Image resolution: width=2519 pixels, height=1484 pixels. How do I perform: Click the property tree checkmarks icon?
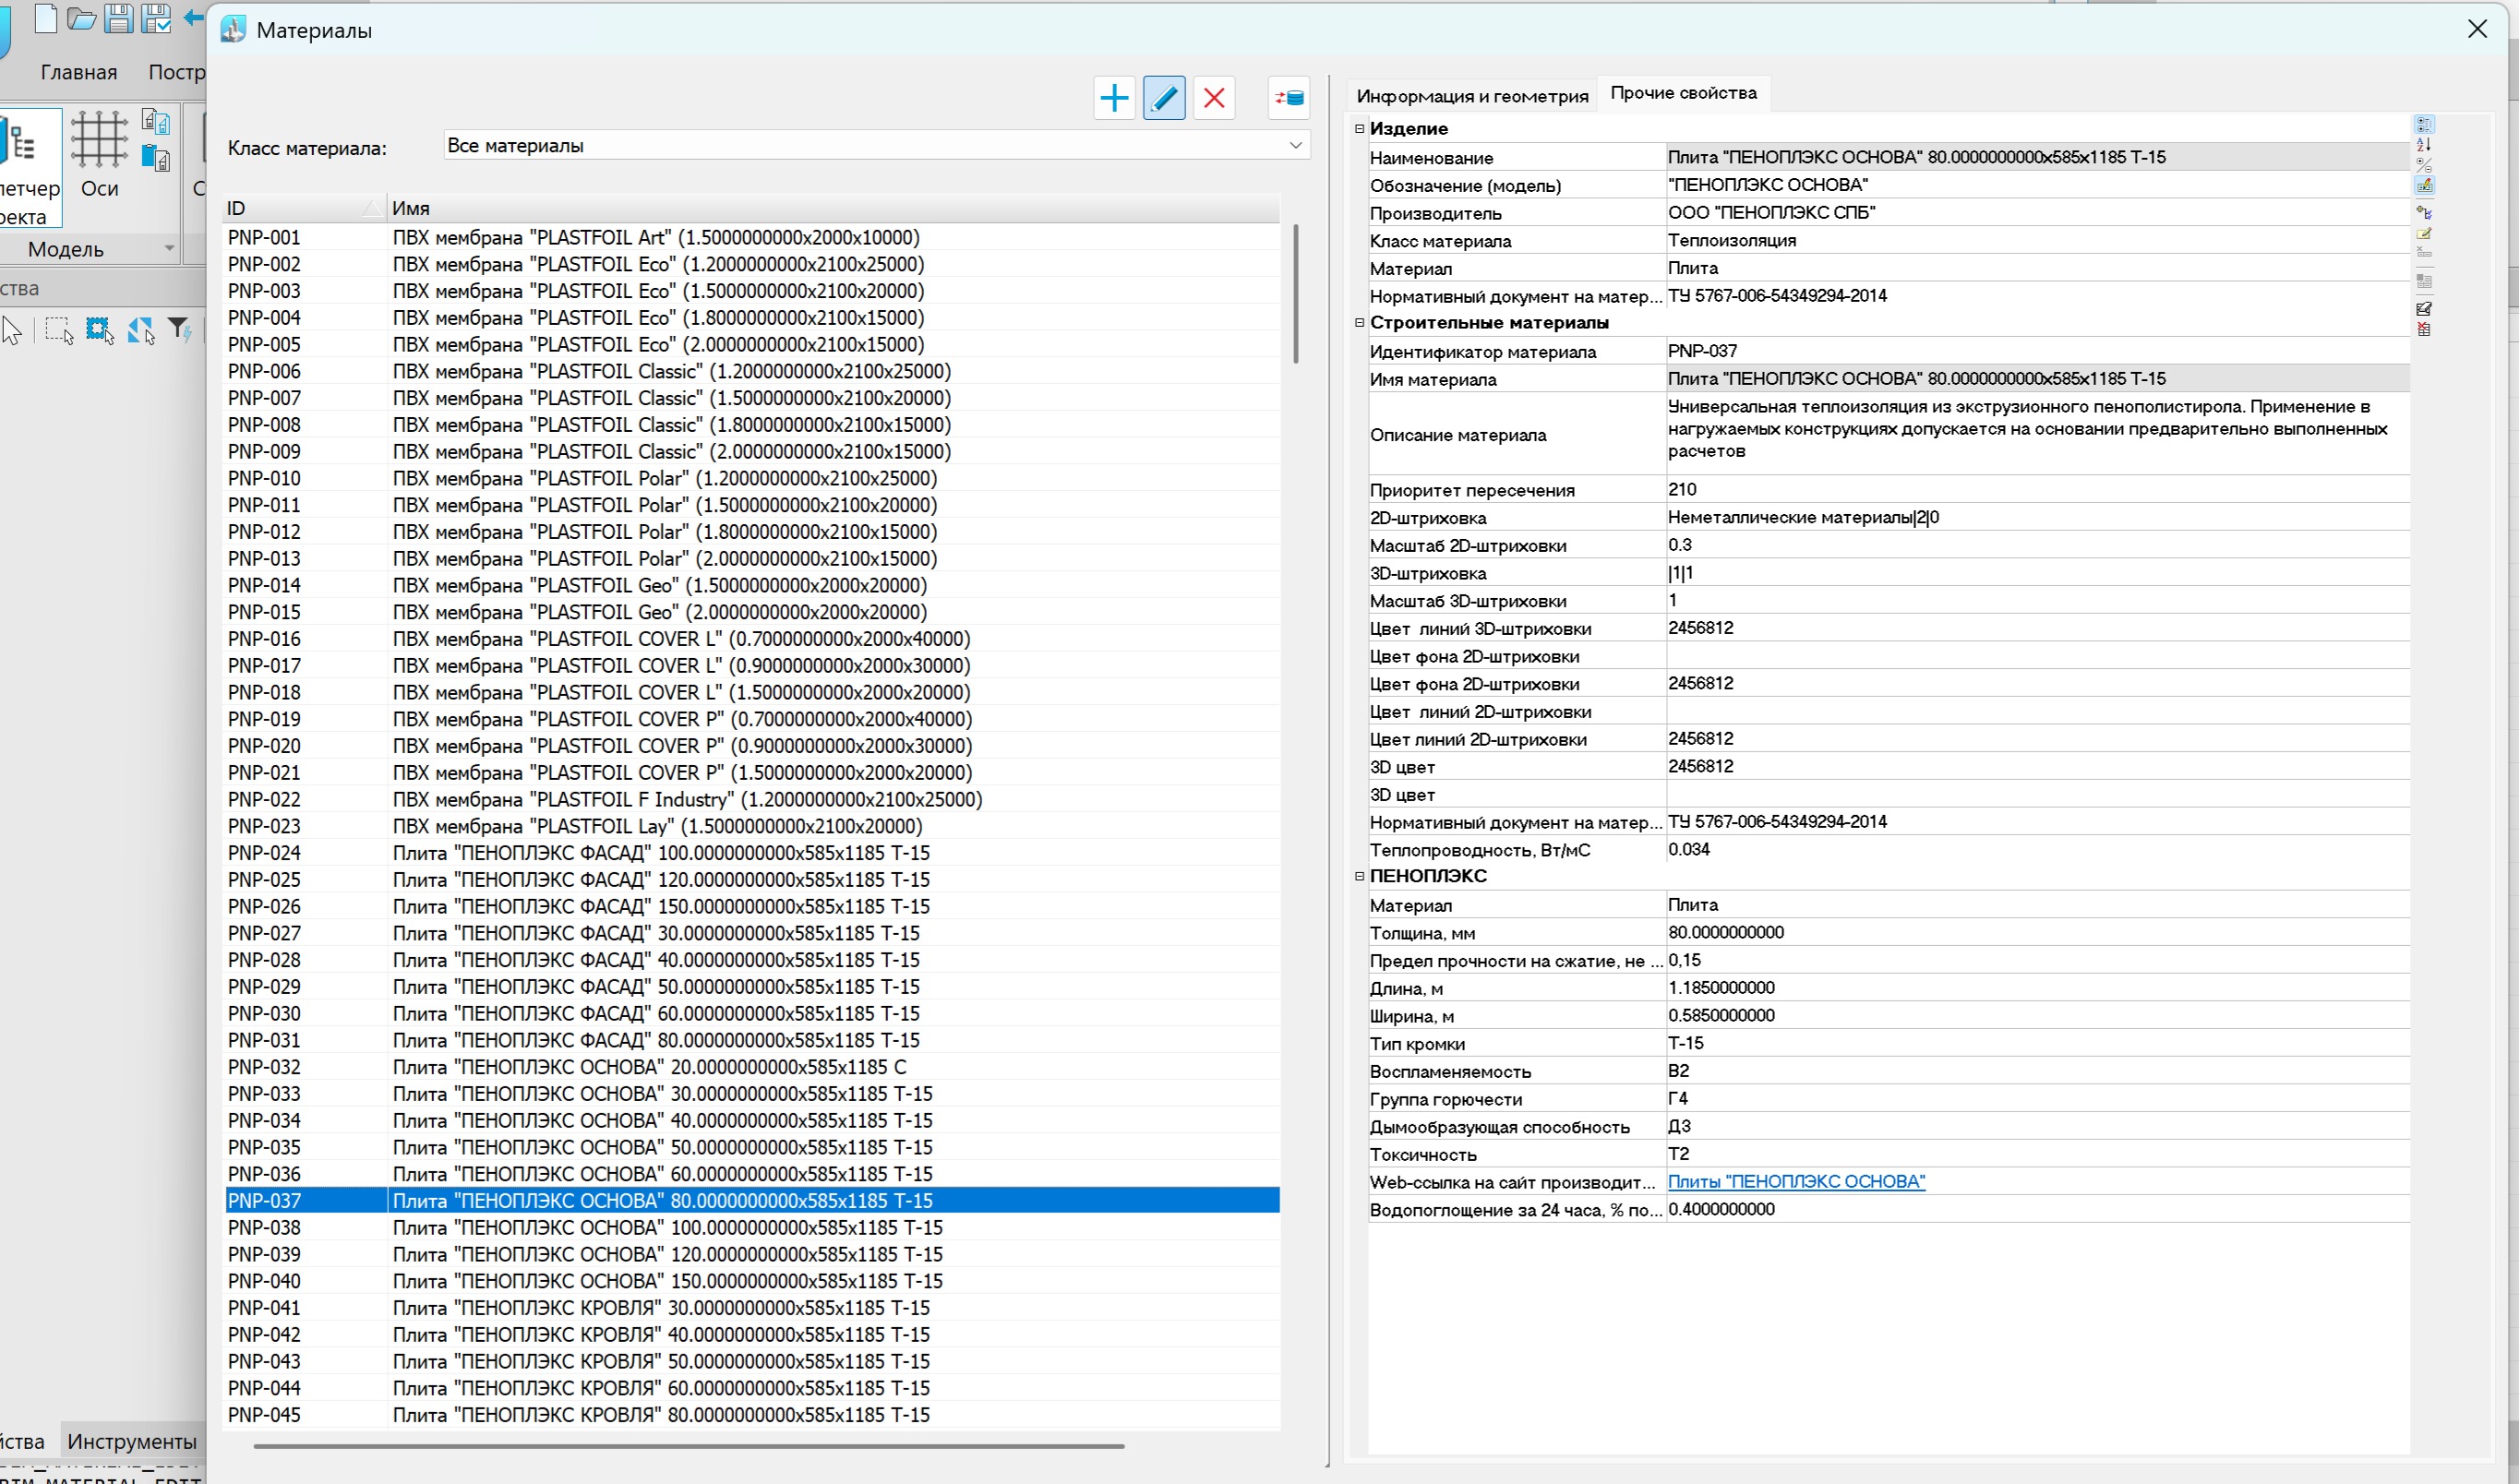(2424, 212)
